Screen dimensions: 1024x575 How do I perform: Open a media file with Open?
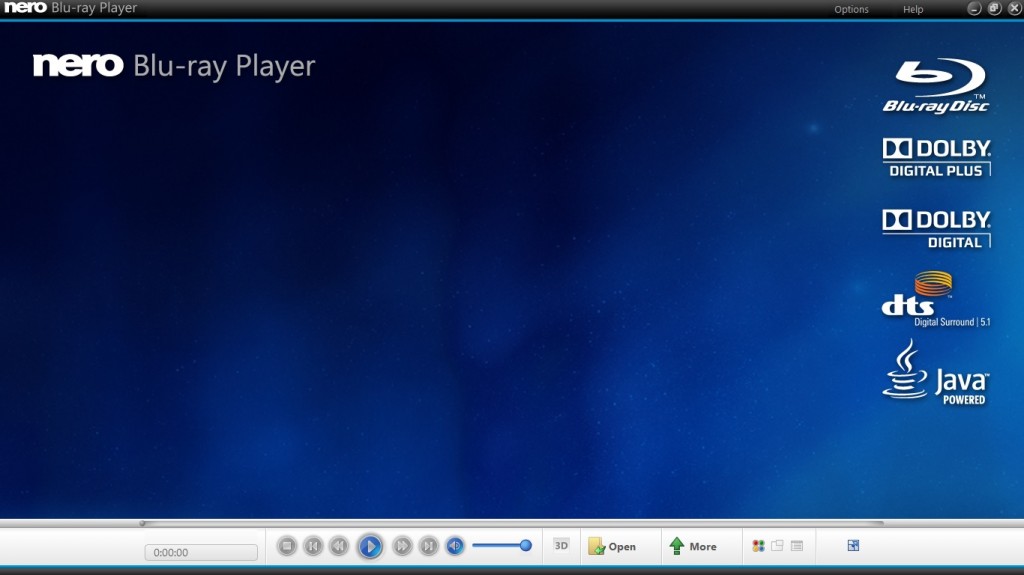pyautogui.click(x=612, y=546)
